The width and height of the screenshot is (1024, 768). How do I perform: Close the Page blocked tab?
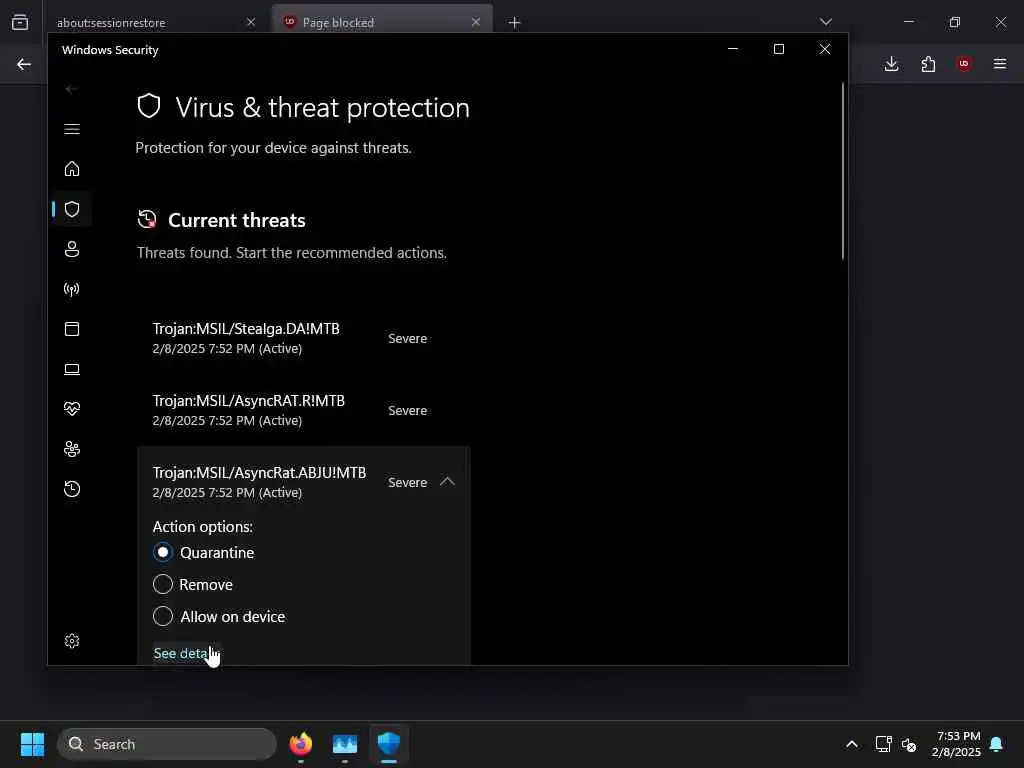476,22
